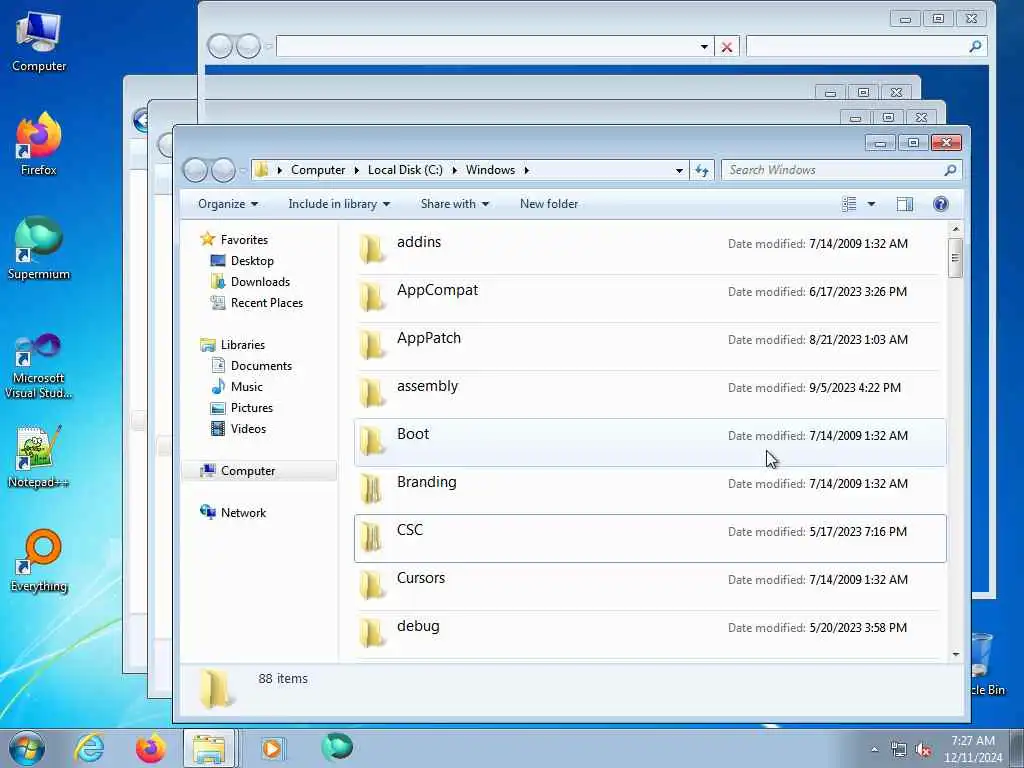
Task: Open Recent Places in the navigation pane
Action: (266, 302)
